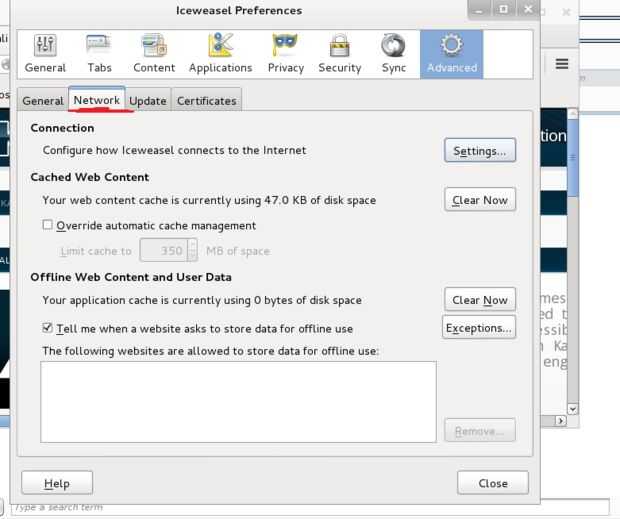
Task: Click the 'Cached Web Content' heading
Action: pos(90,177)
